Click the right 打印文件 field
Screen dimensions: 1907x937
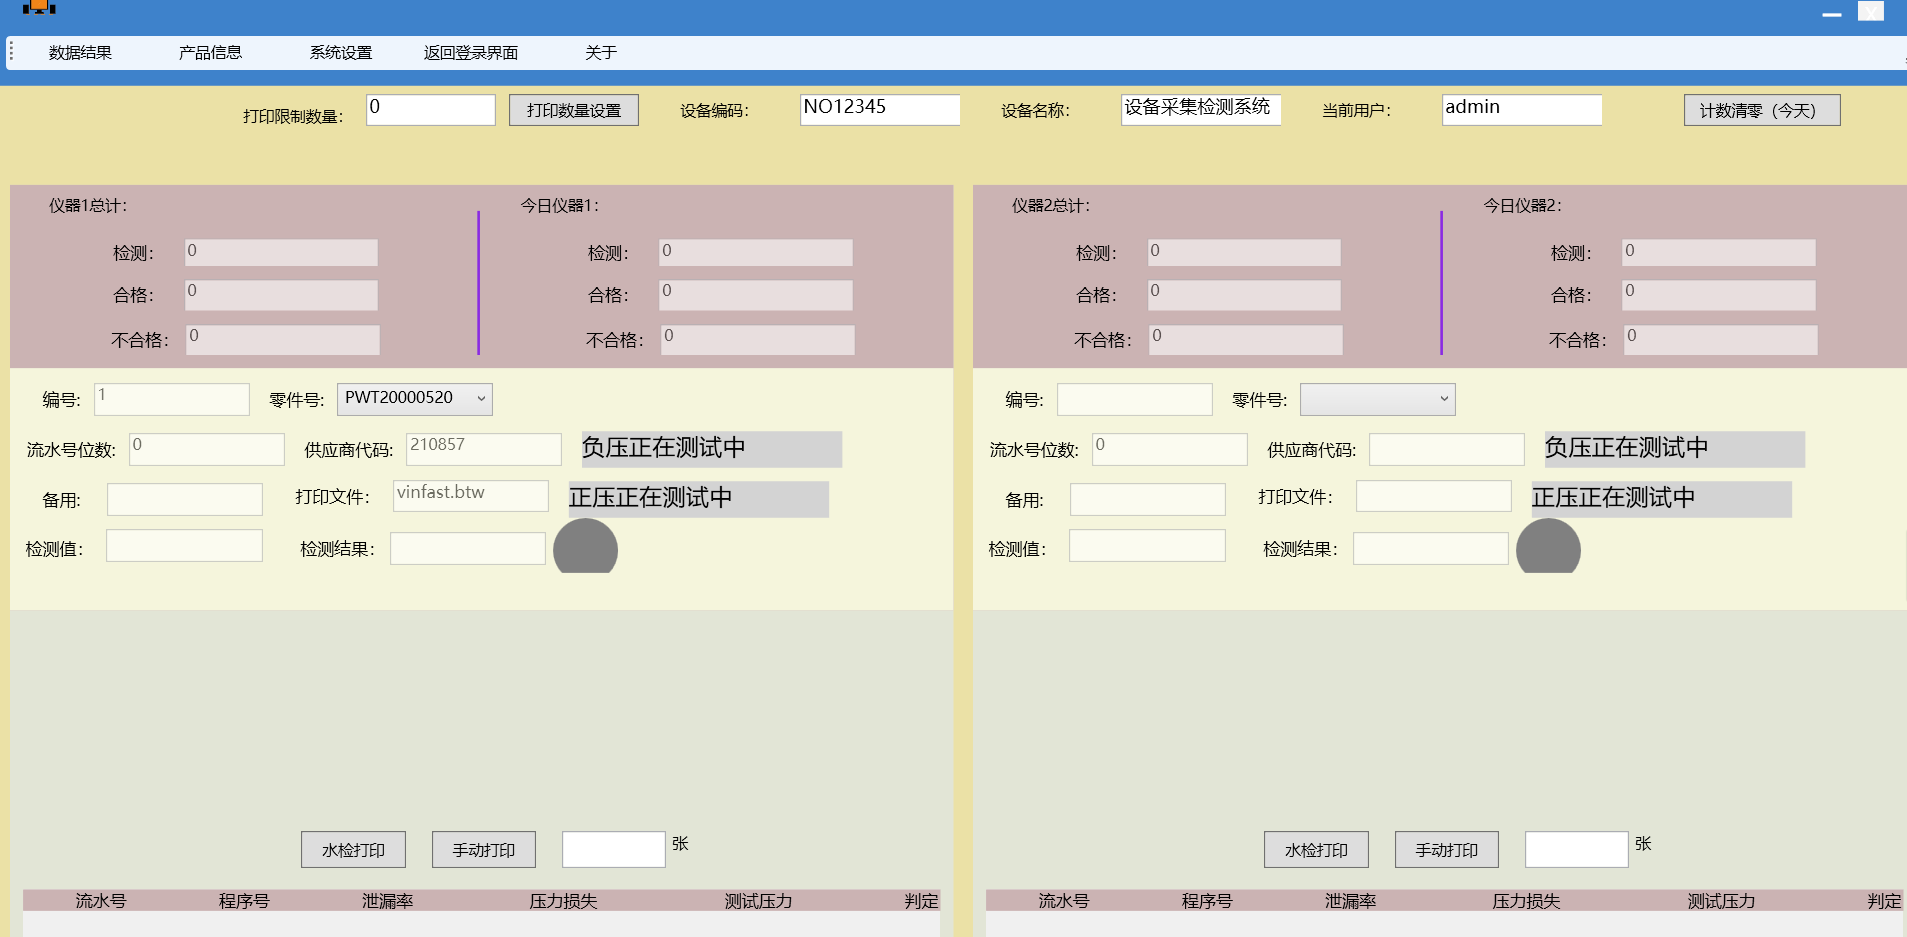pyautogui.click(x=1434, y=496)
